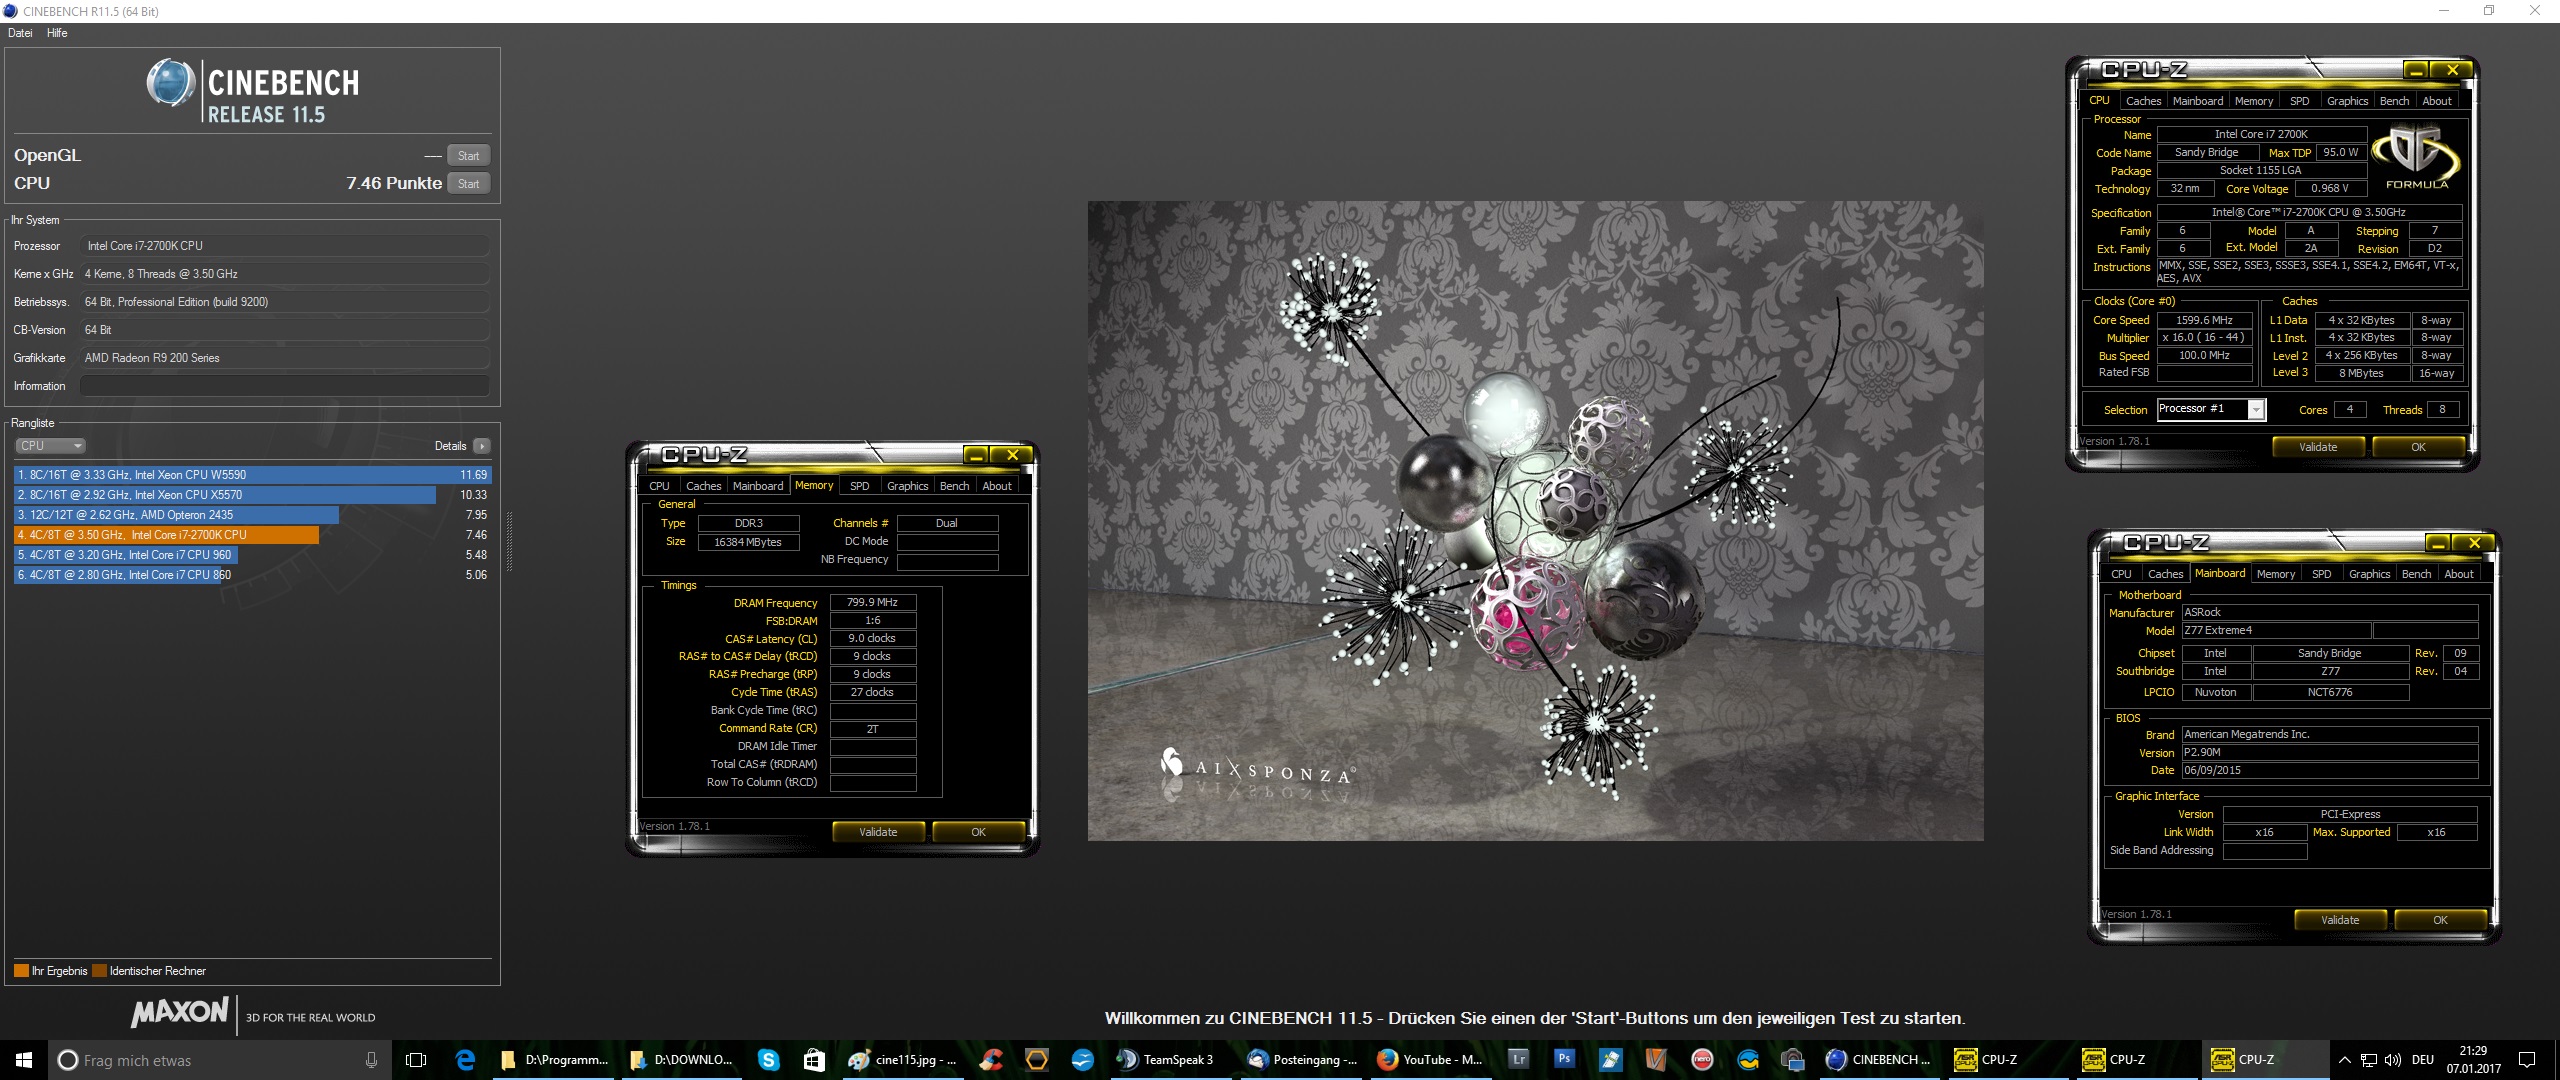Click the Identischer Rechner legend swatch

point(99,971)
